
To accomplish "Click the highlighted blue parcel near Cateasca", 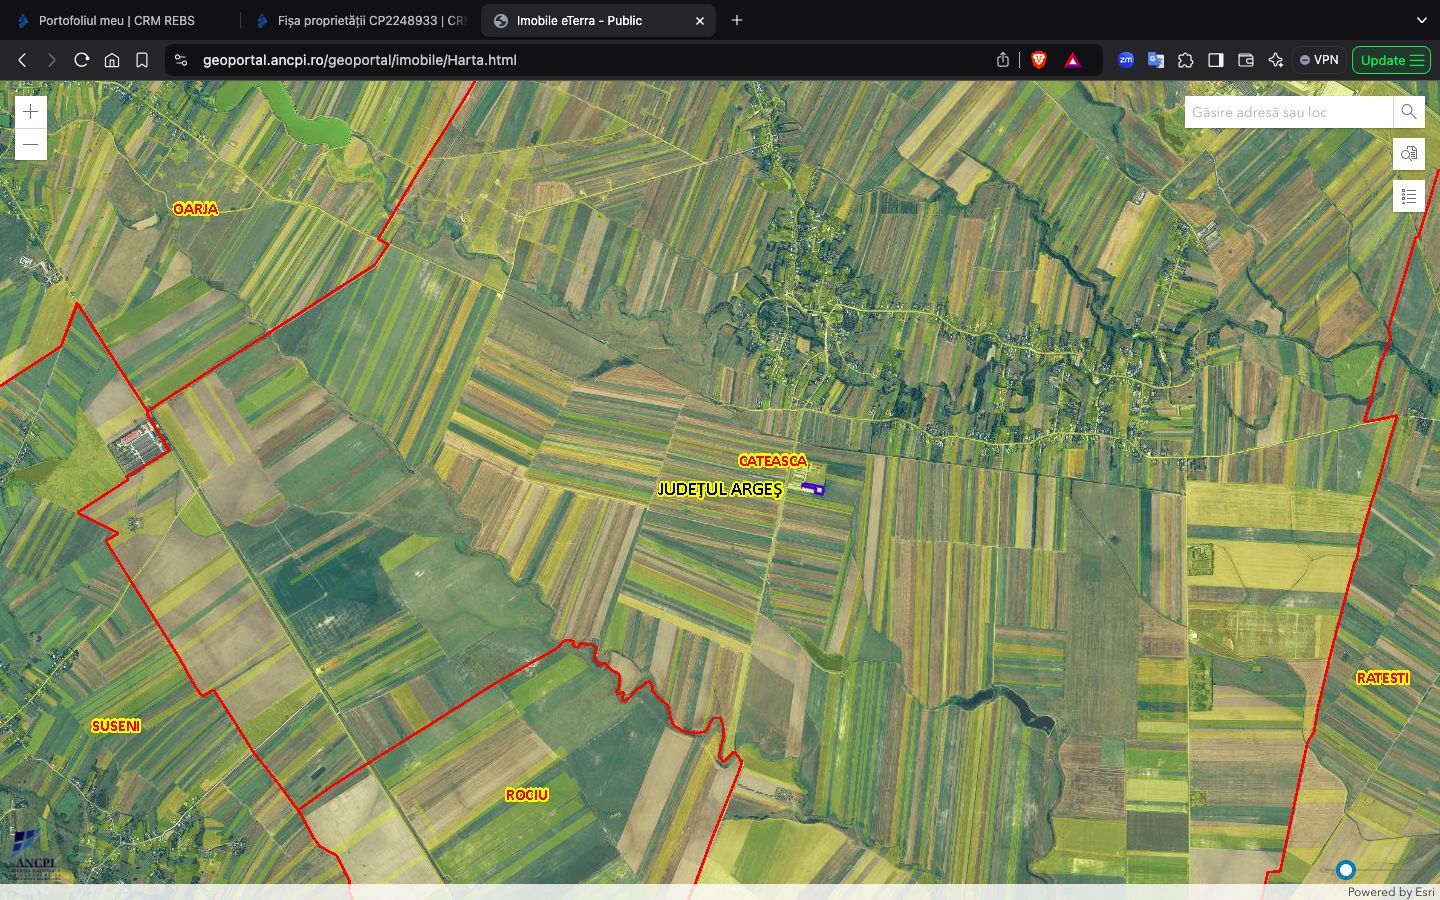I will 813,488.
